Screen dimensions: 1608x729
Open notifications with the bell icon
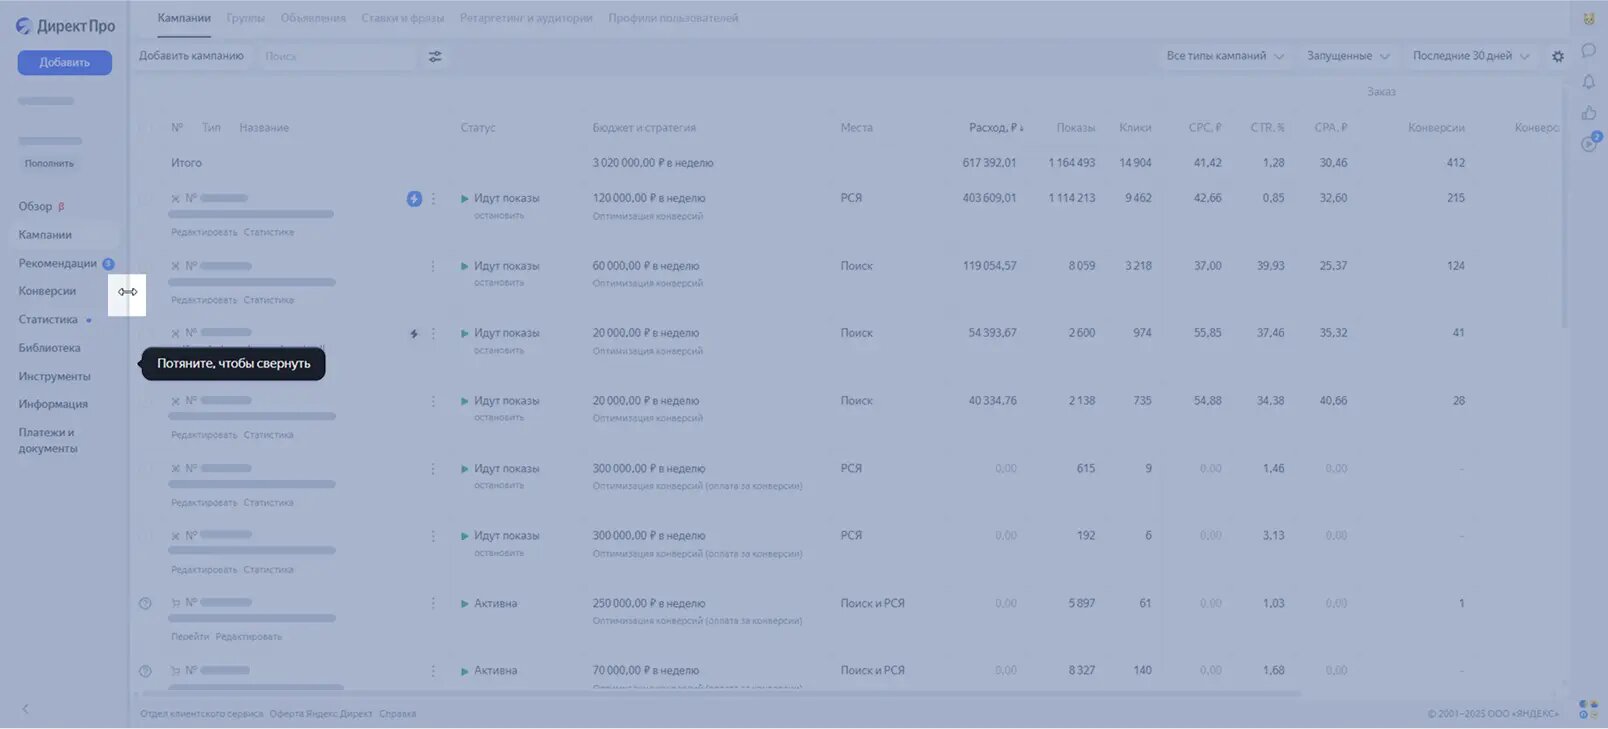tap(1588, 82)
